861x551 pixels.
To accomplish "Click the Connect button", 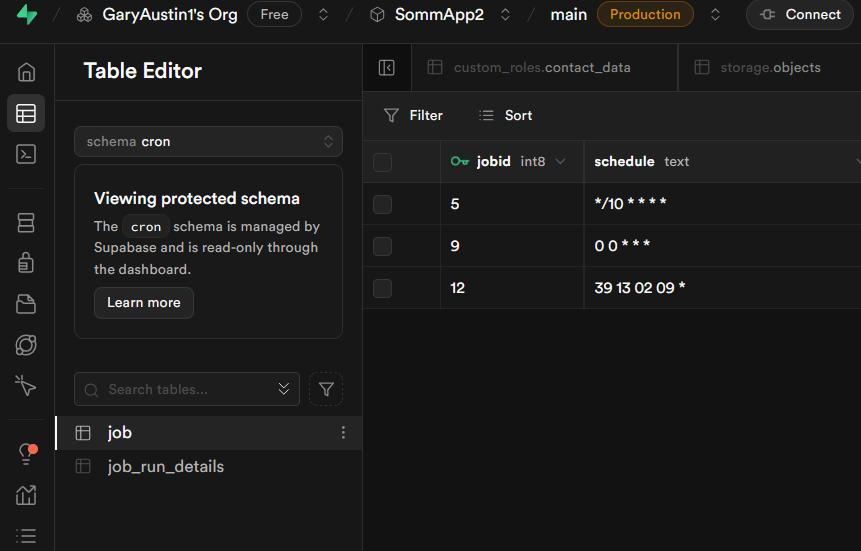I will [799, 15].
